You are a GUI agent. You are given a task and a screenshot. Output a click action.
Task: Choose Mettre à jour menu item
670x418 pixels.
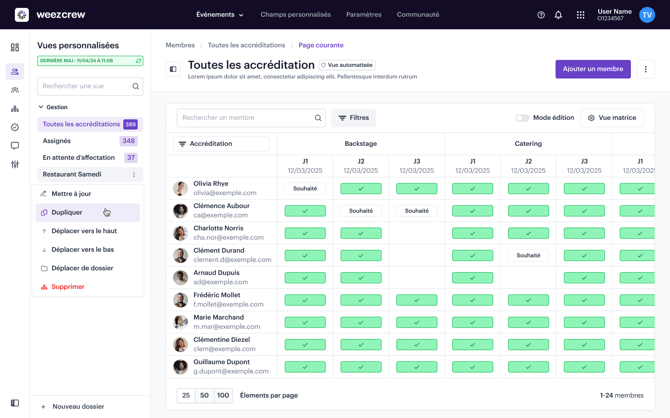pyautogui.click(x=88, y=194)
